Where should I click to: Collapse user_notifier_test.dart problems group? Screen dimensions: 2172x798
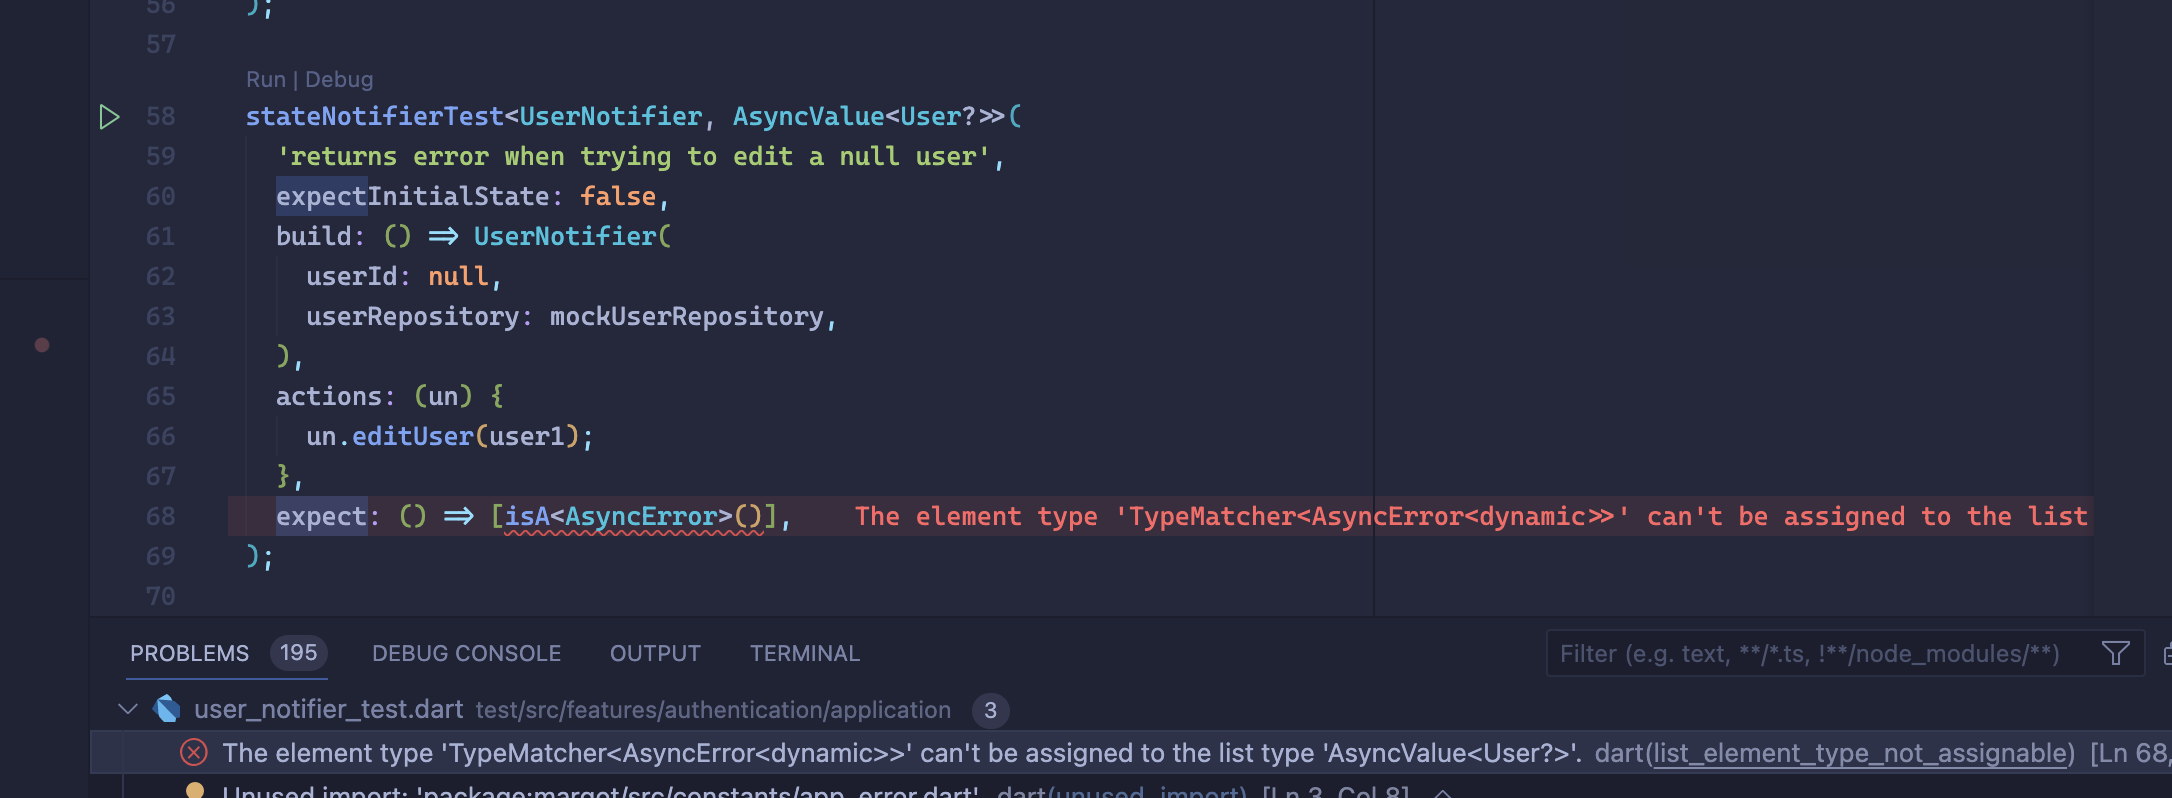(x=128, y=709)
